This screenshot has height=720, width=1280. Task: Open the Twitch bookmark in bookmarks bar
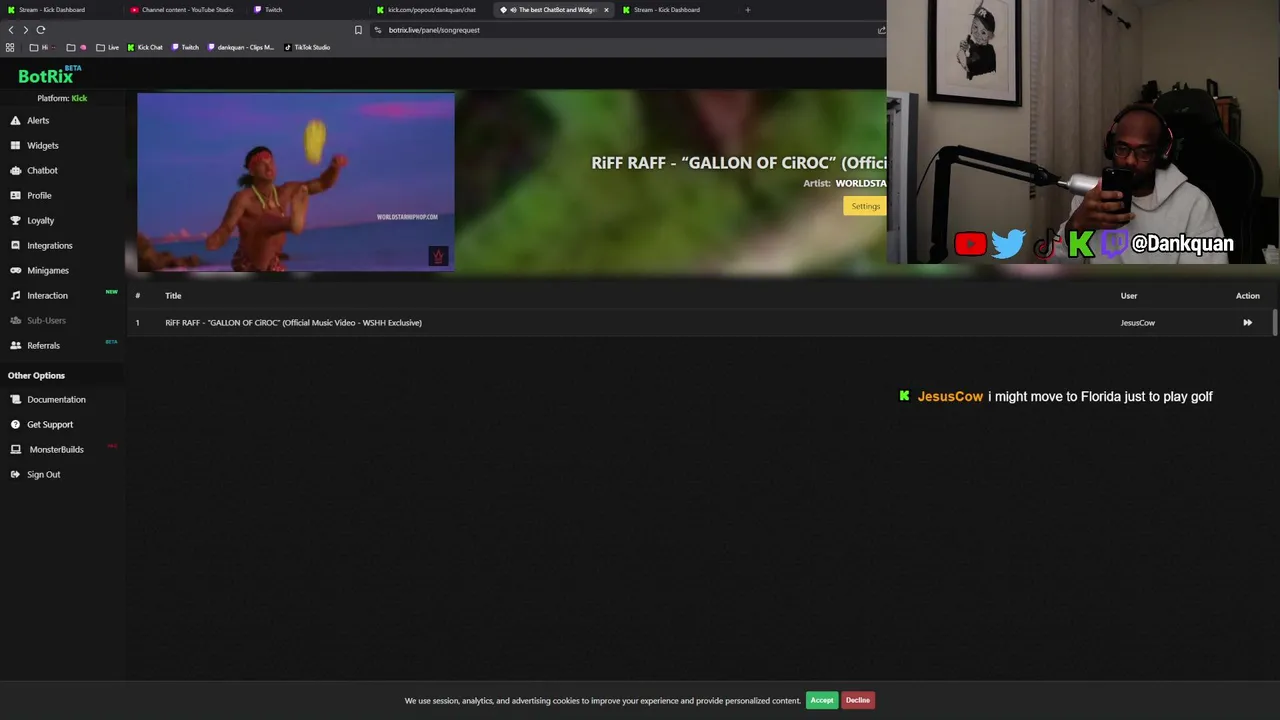tap(185, 47)
